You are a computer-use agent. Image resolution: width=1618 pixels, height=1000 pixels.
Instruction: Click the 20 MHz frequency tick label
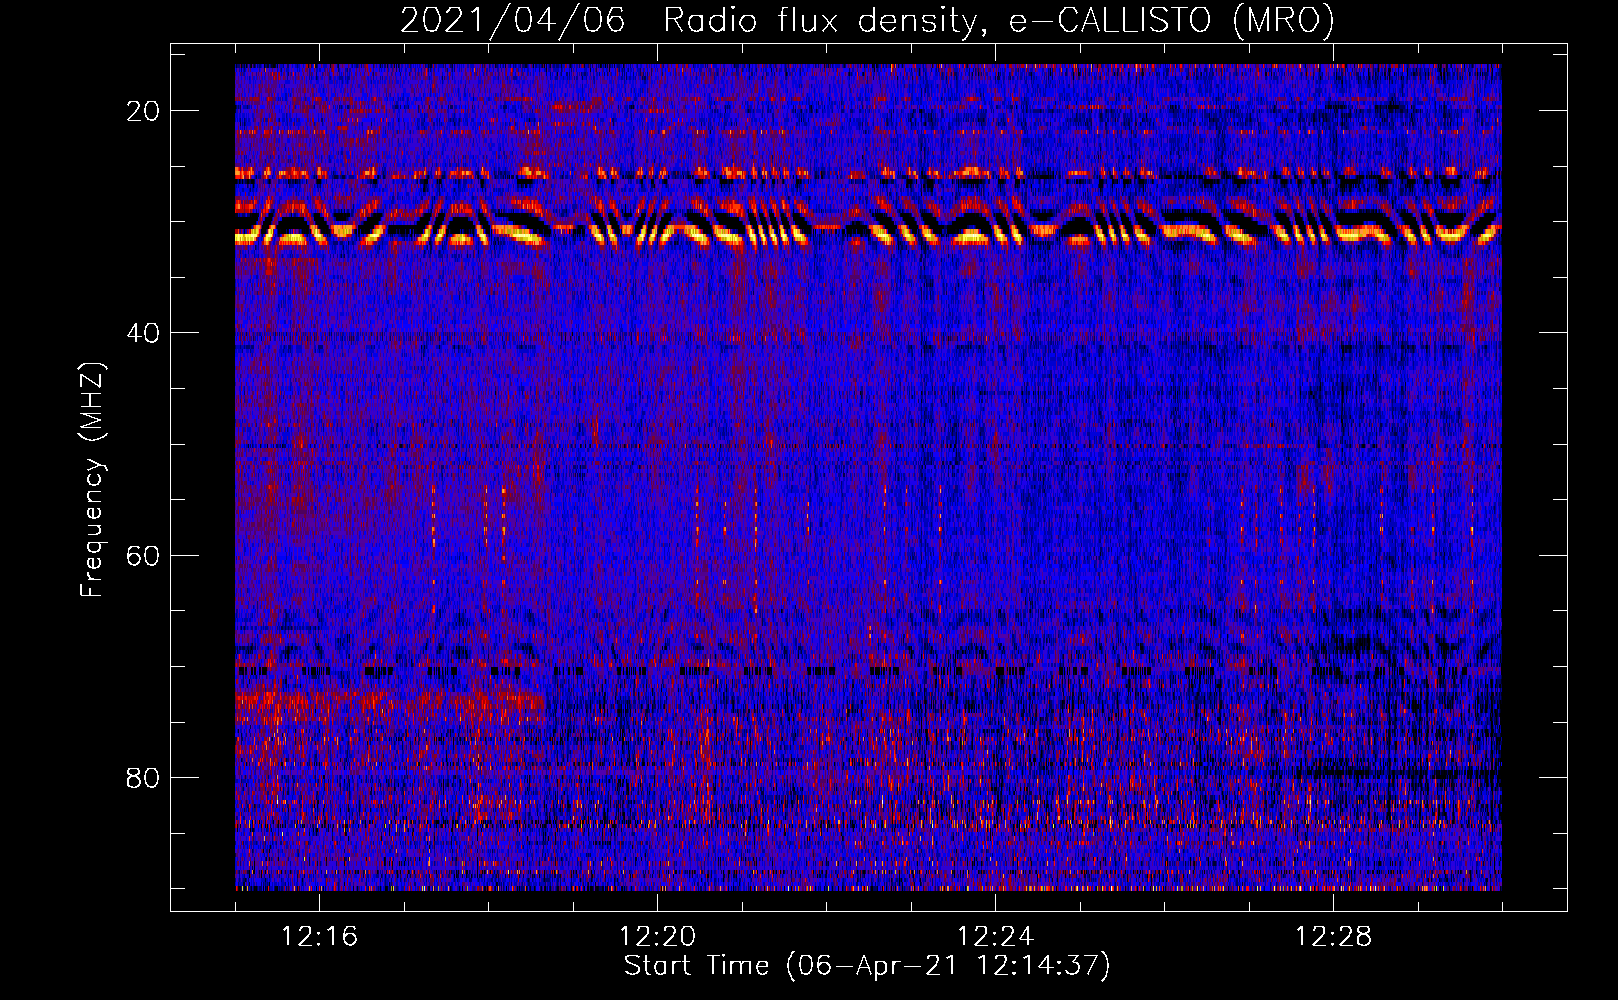point(143,110)
